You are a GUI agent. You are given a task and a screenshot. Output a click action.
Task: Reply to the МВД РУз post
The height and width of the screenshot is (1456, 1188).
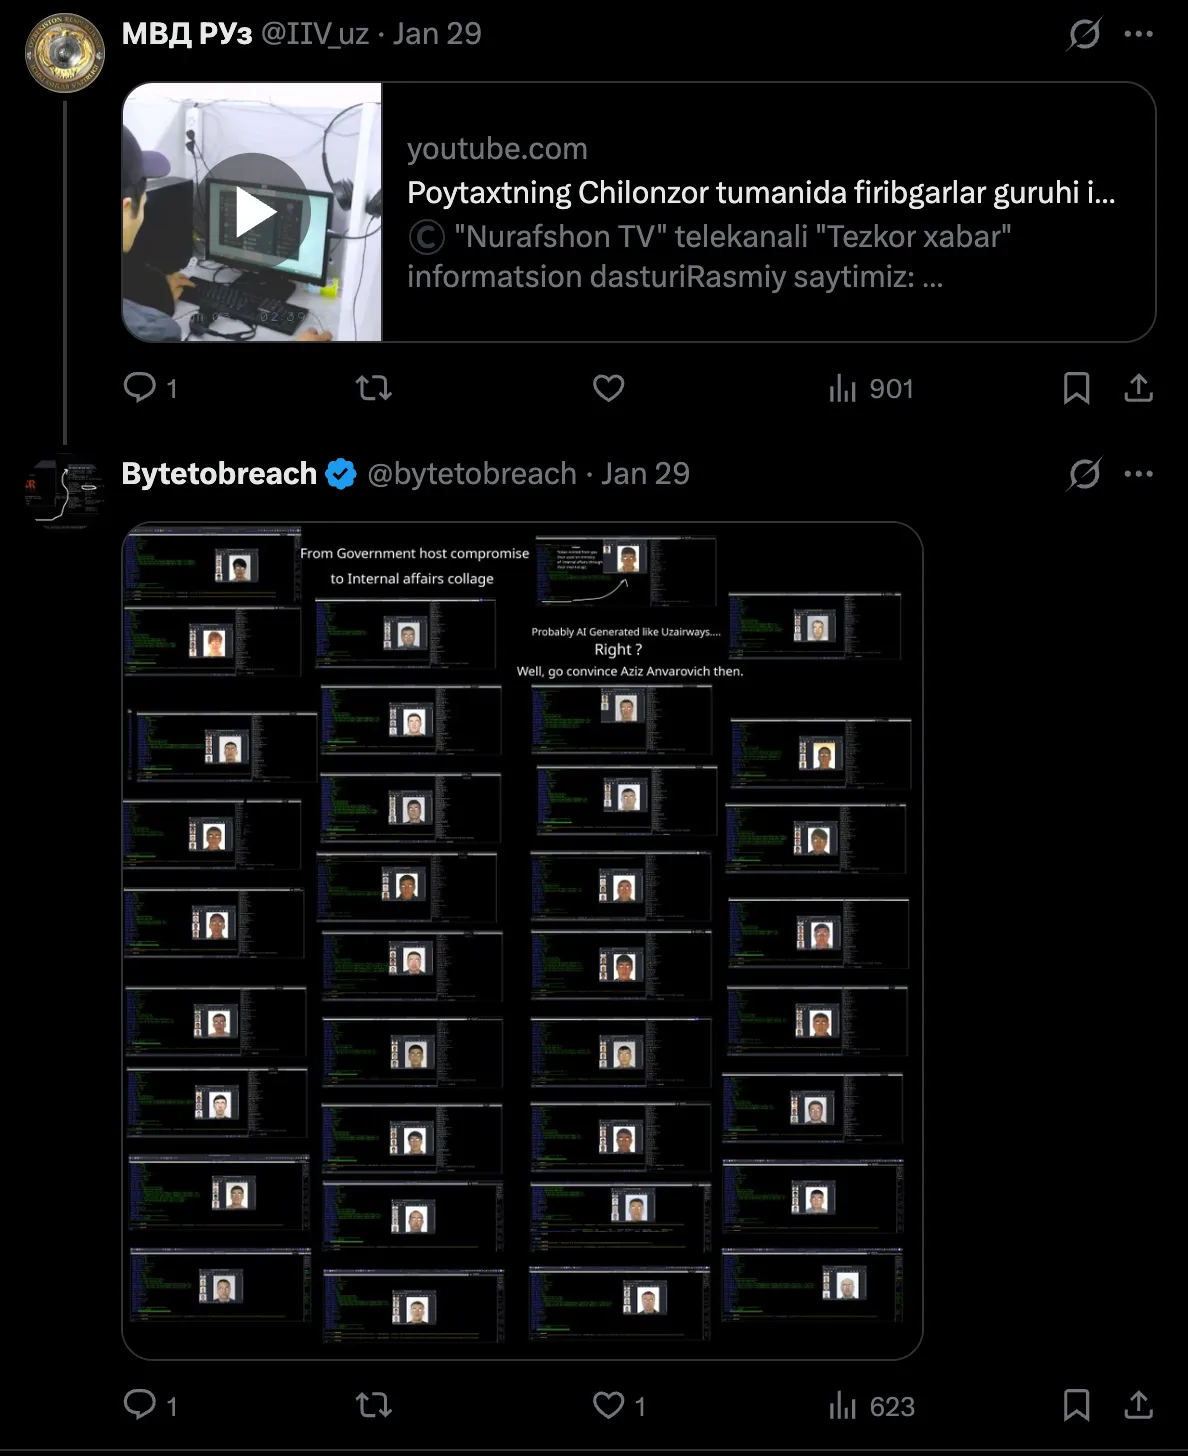150,388
